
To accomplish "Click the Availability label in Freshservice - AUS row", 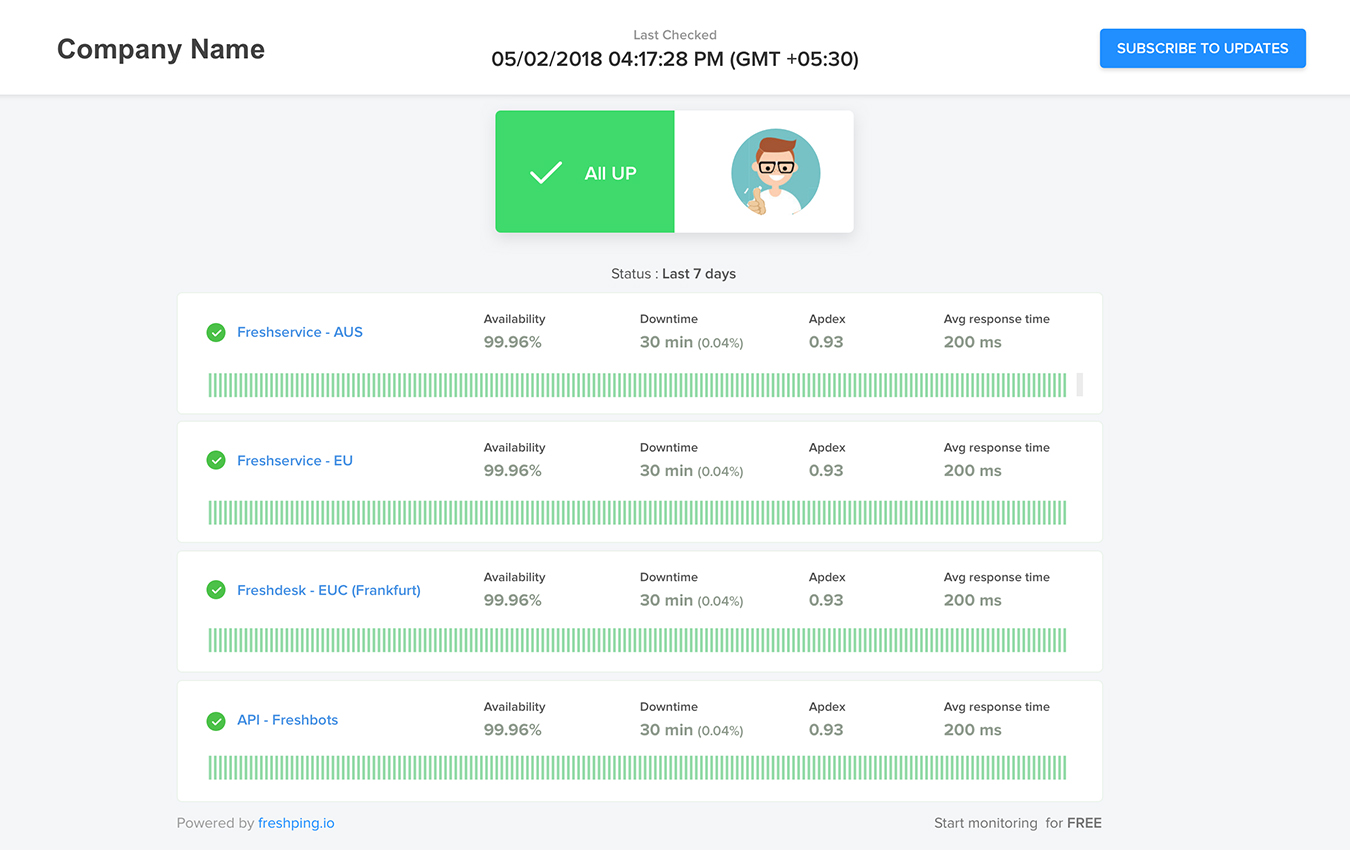I will point(515,319).
